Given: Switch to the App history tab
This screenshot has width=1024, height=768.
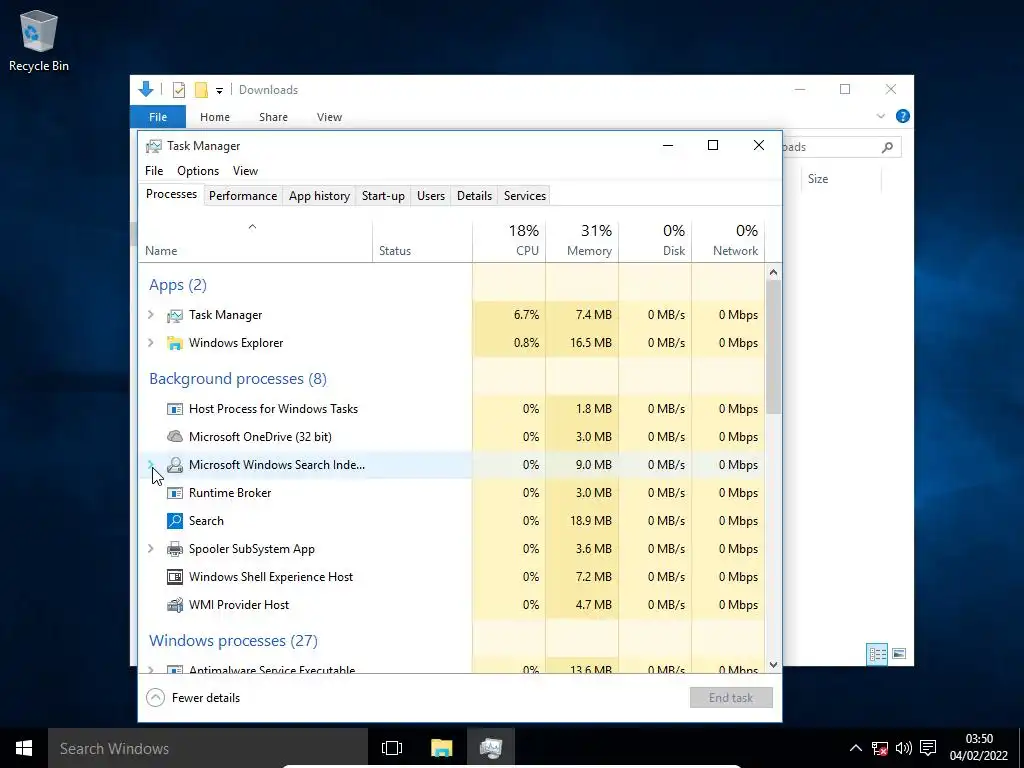Looking at the screenshot, I should 319,196.
